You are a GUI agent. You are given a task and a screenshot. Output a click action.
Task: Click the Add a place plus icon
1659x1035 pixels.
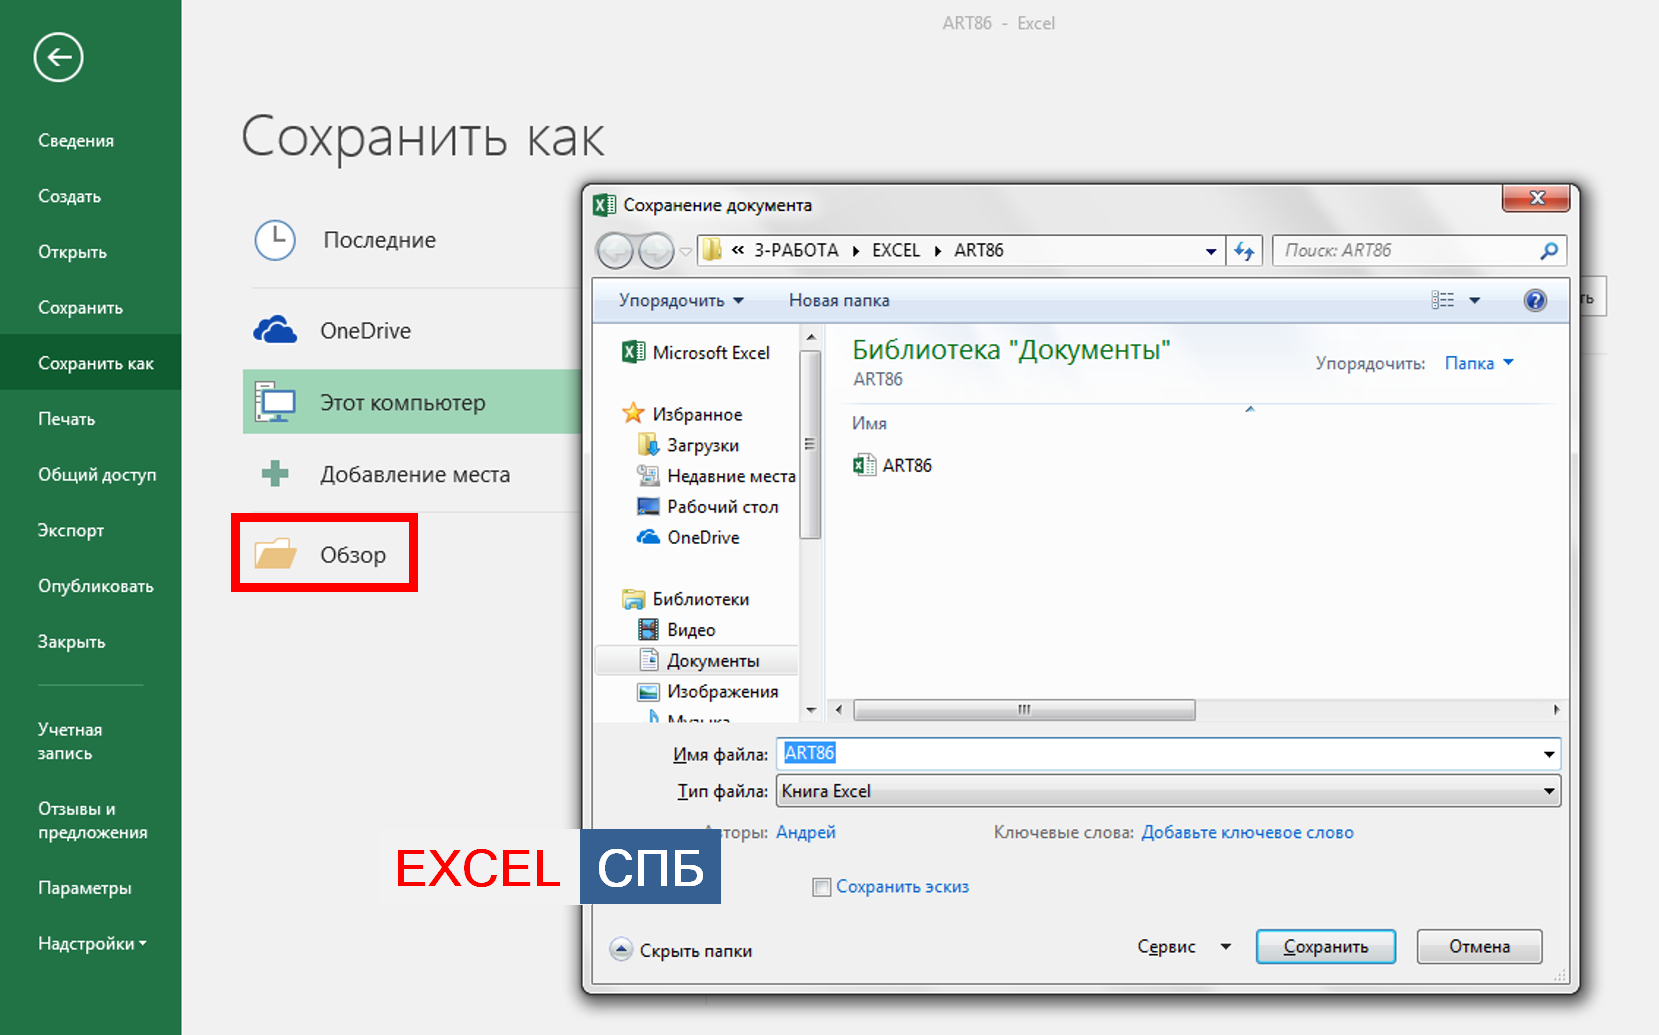(x=275, y=474)
